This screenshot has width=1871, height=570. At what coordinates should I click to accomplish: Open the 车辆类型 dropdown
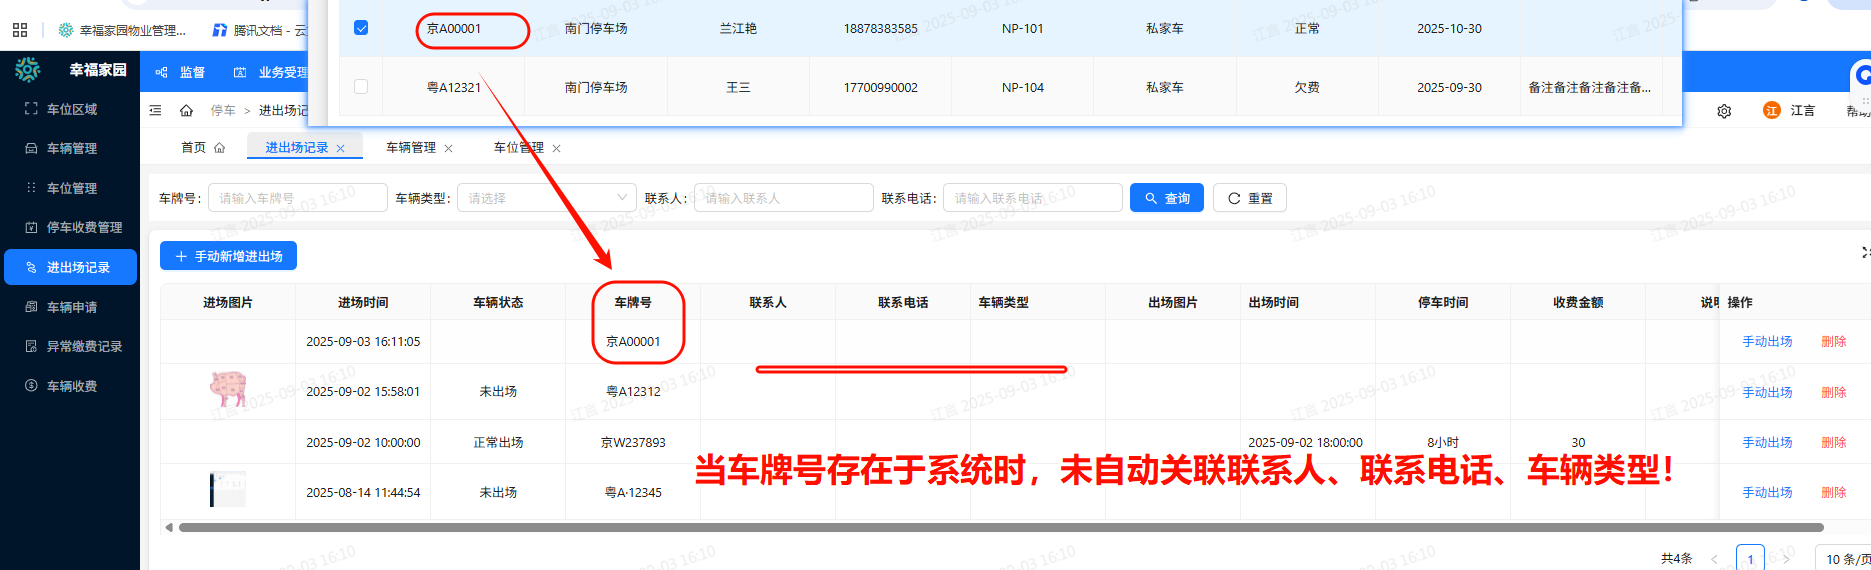[547, 198]
